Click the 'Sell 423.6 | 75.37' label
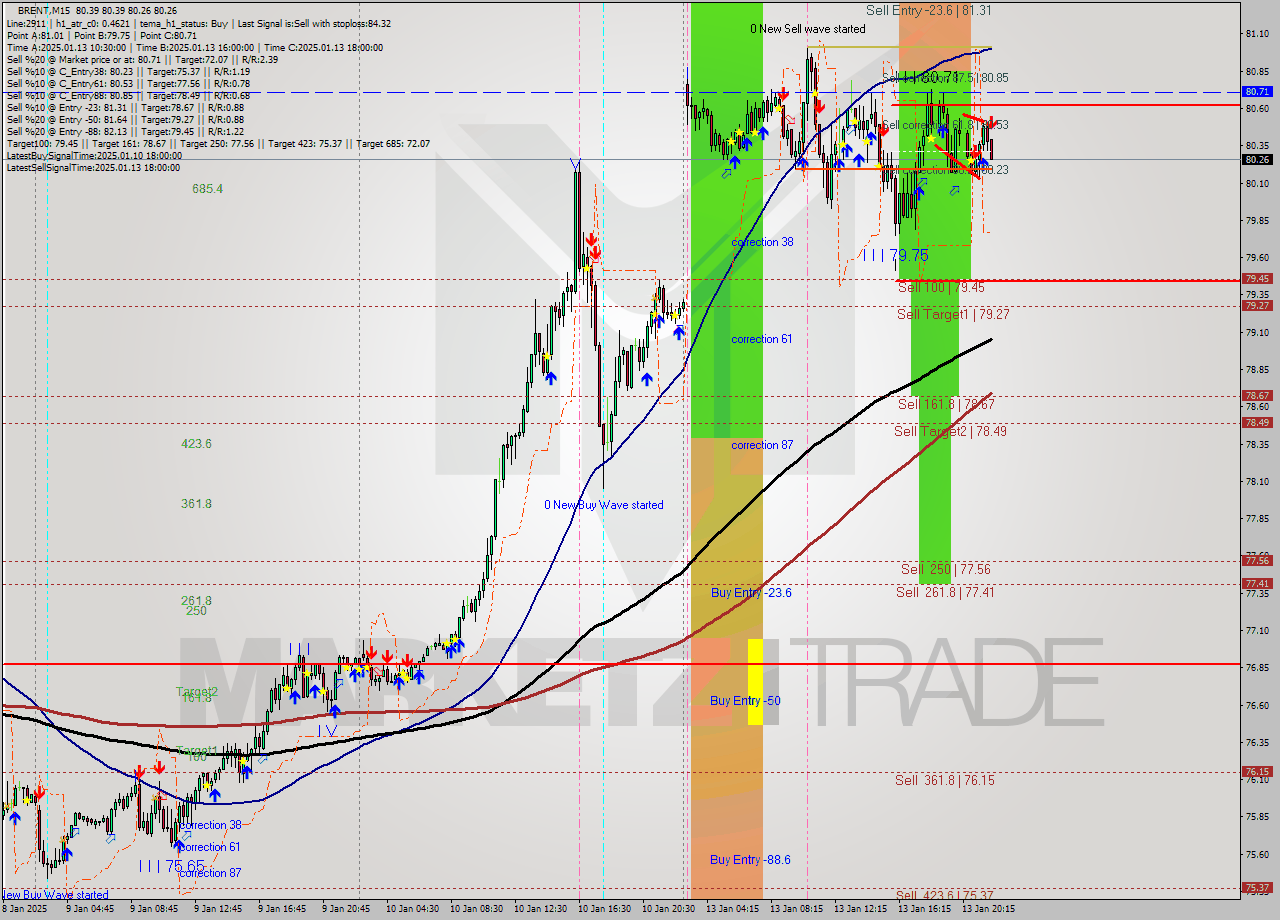The image size is (1280, 920). tap(945, 895)
